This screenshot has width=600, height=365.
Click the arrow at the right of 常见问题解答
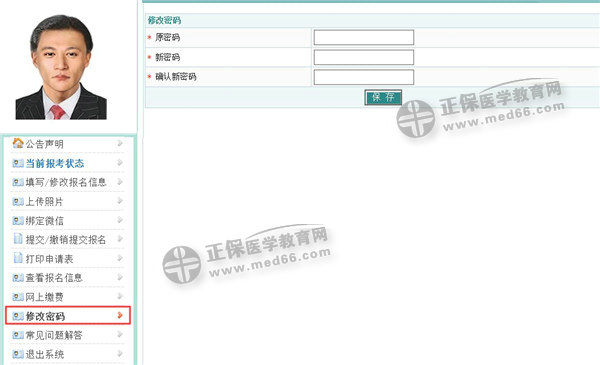pyautogui.click(x=120, y=334)
